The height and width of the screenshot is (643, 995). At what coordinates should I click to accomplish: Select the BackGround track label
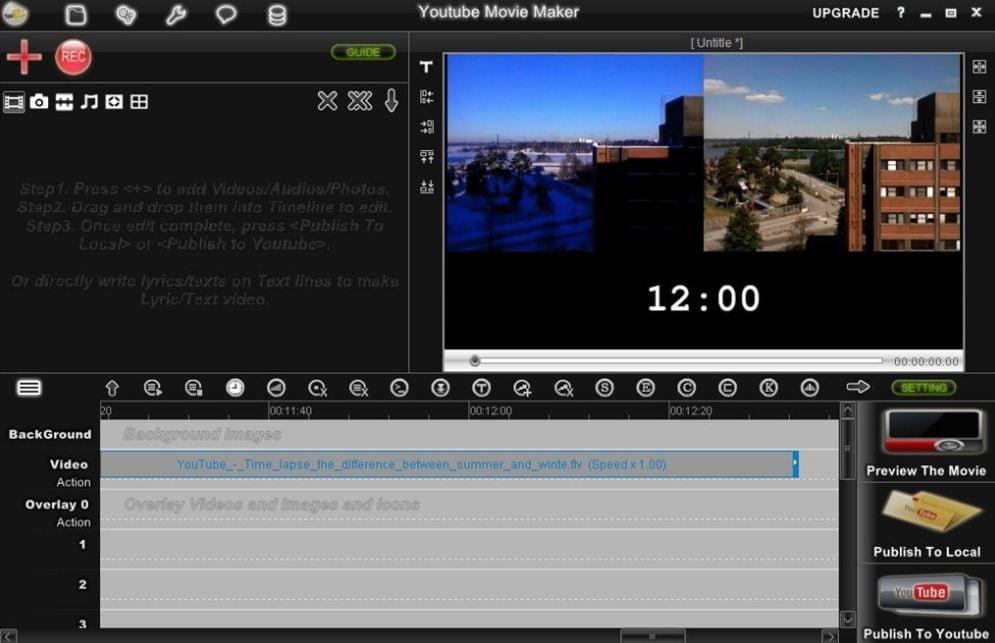pyautogui.click(x=50, y=434)
